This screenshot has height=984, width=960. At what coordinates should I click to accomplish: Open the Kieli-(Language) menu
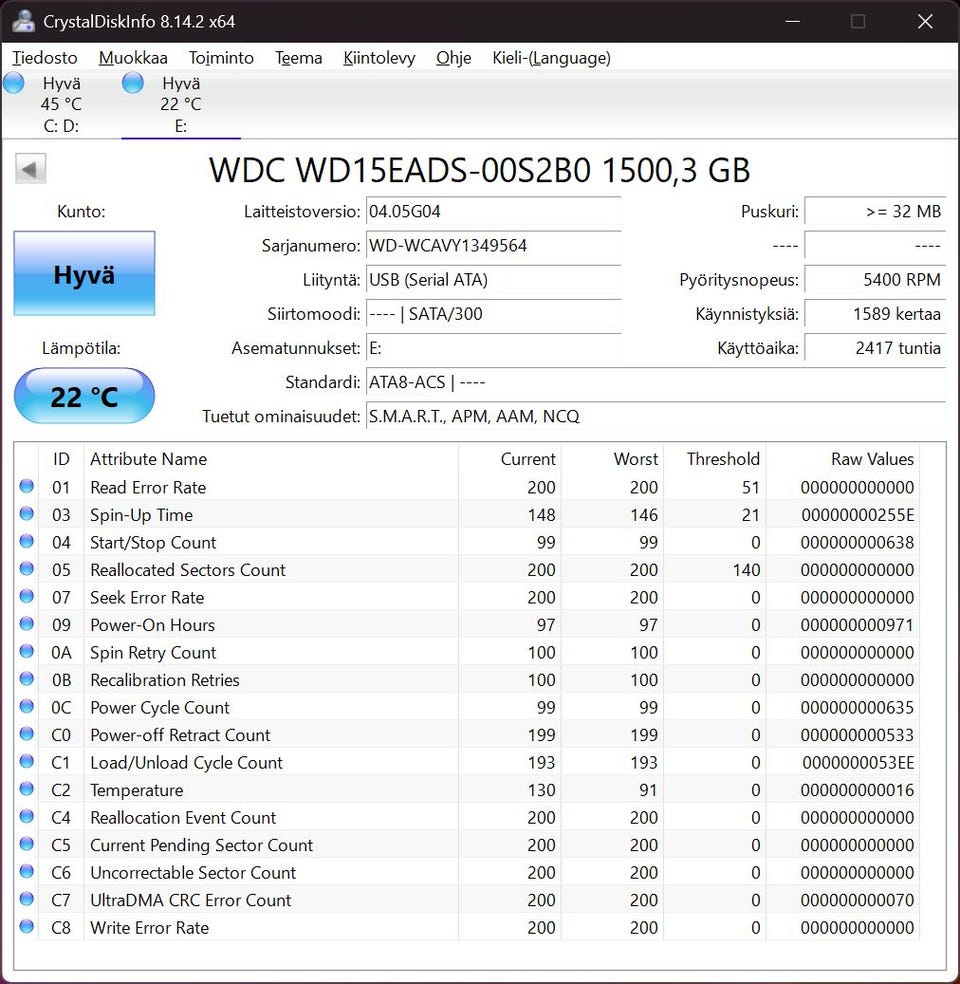552,58
